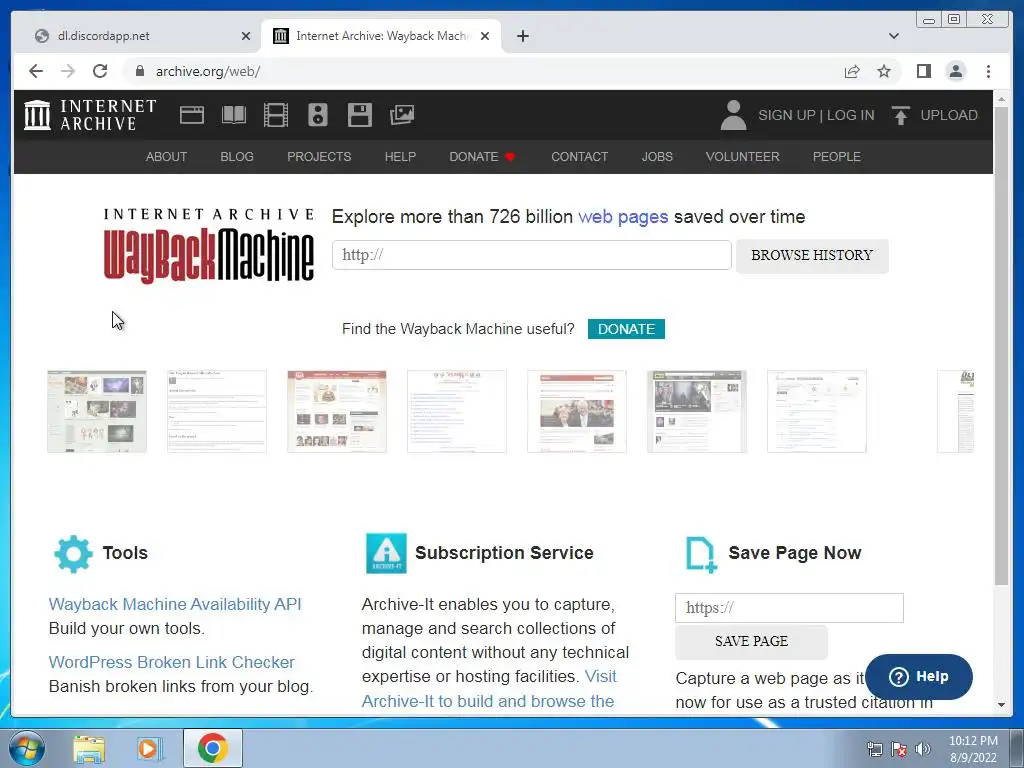
Task: Toggle Chrome side panel
Action: tap(923, 71)
